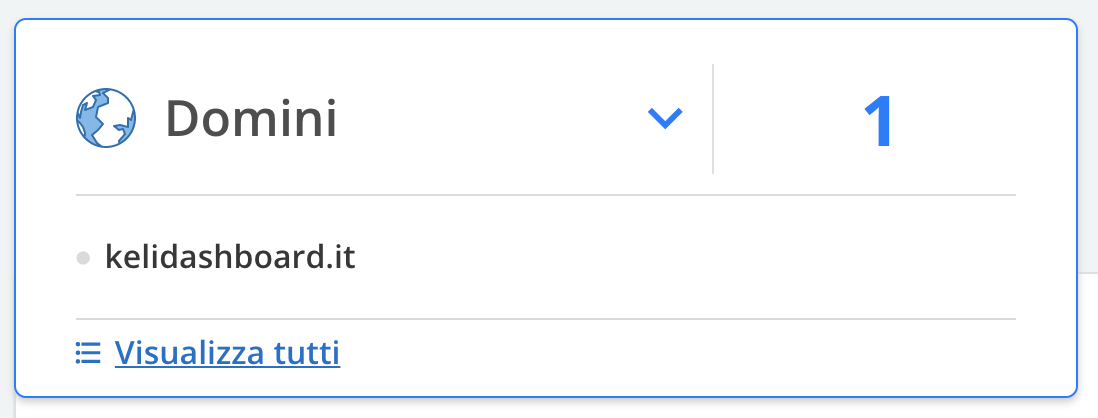The height and width of the screenshot is (418, 1098).
Task: Open kelidashboard.it domain details
Action: [230, 258]
